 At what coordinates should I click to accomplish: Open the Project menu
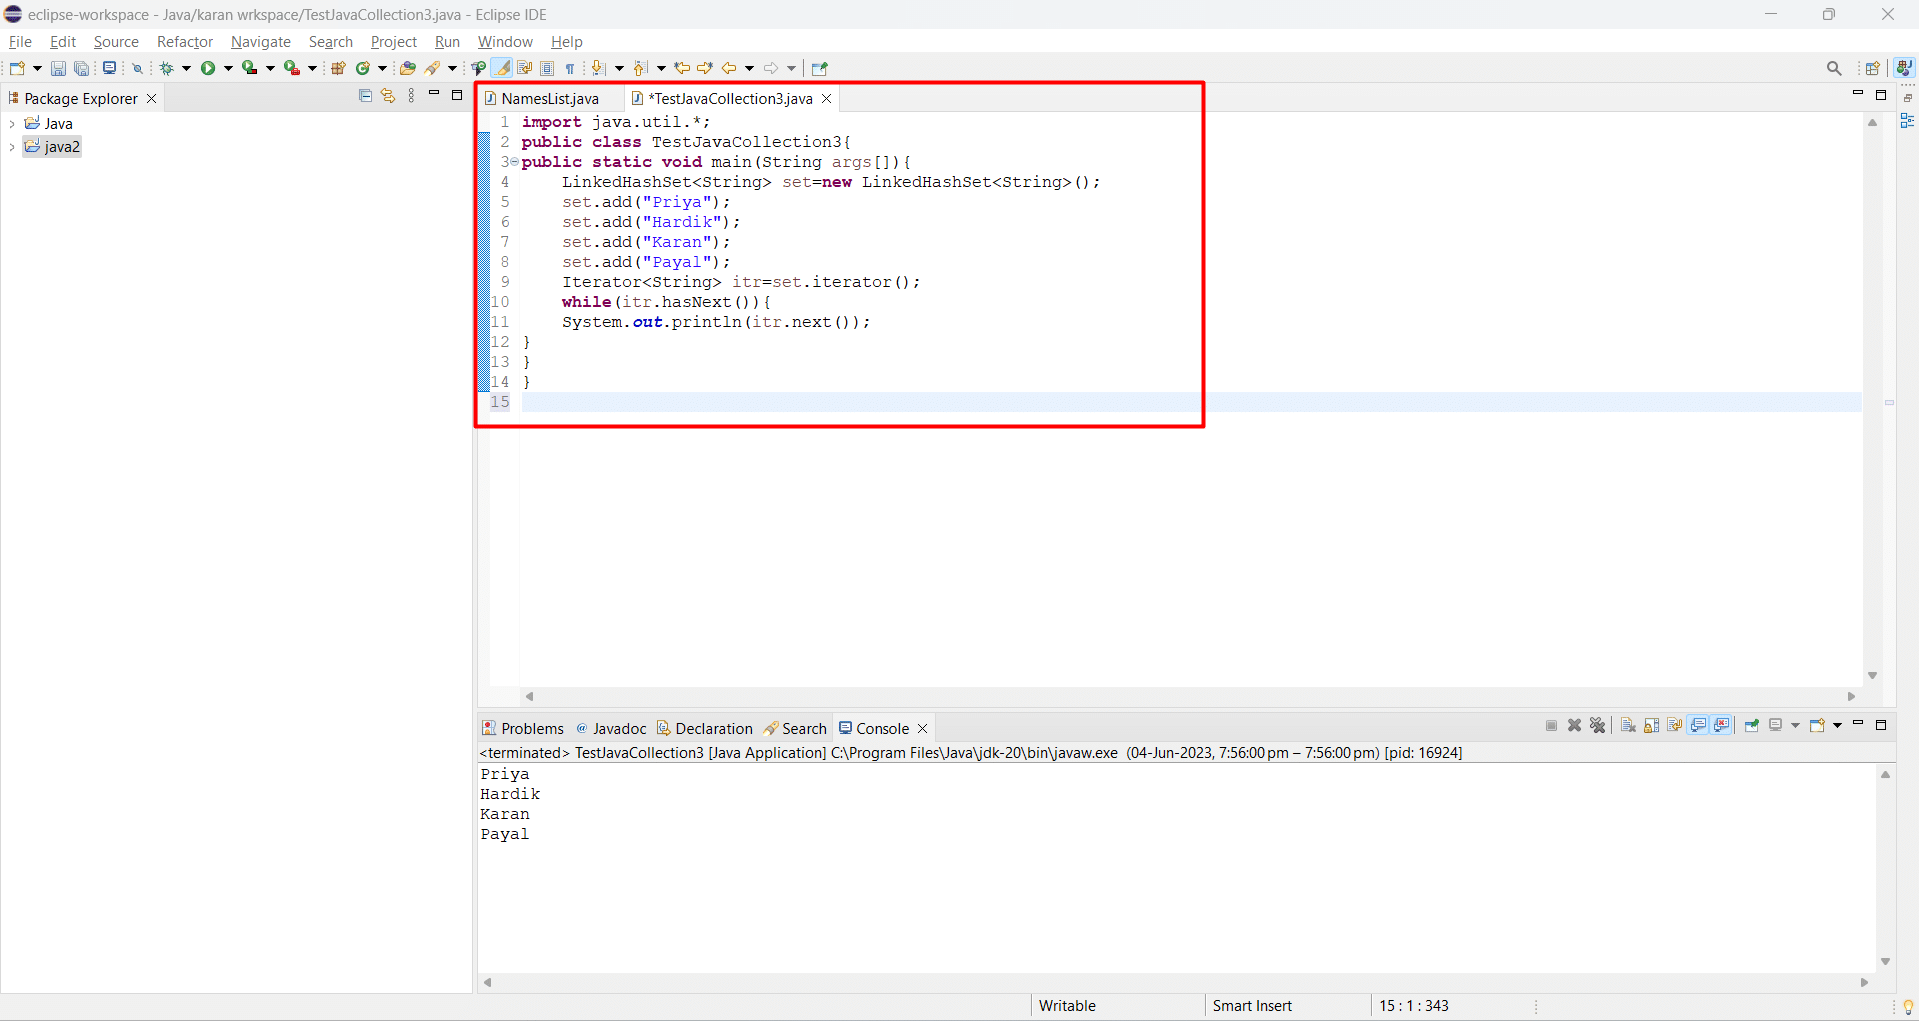coord(394,42)
